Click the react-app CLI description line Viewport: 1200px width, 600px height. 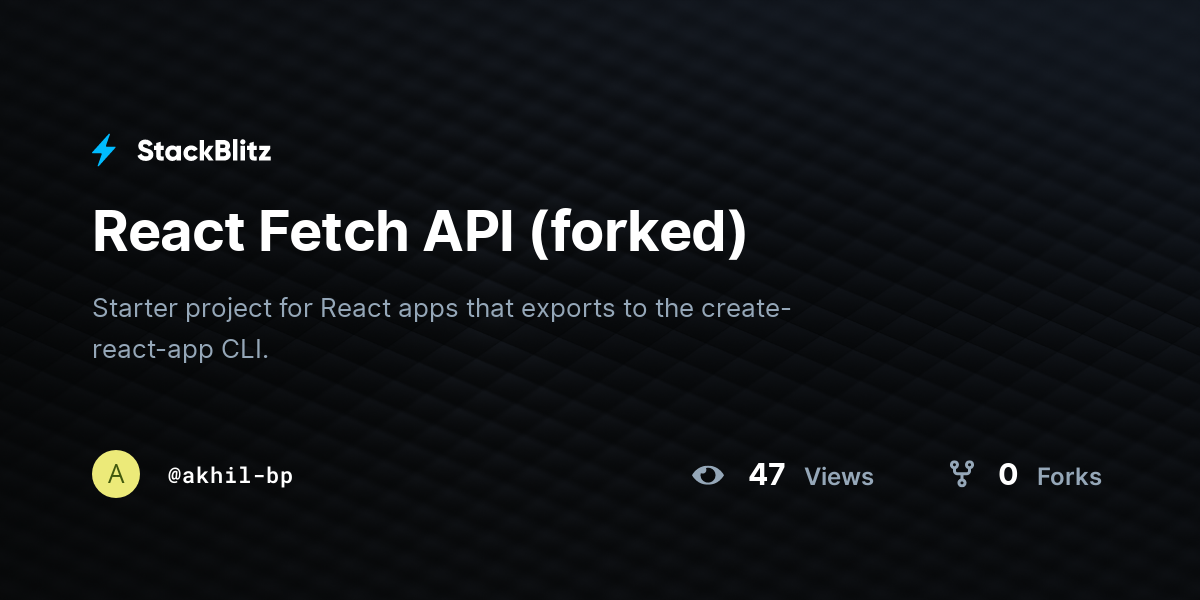pos(181,350)
